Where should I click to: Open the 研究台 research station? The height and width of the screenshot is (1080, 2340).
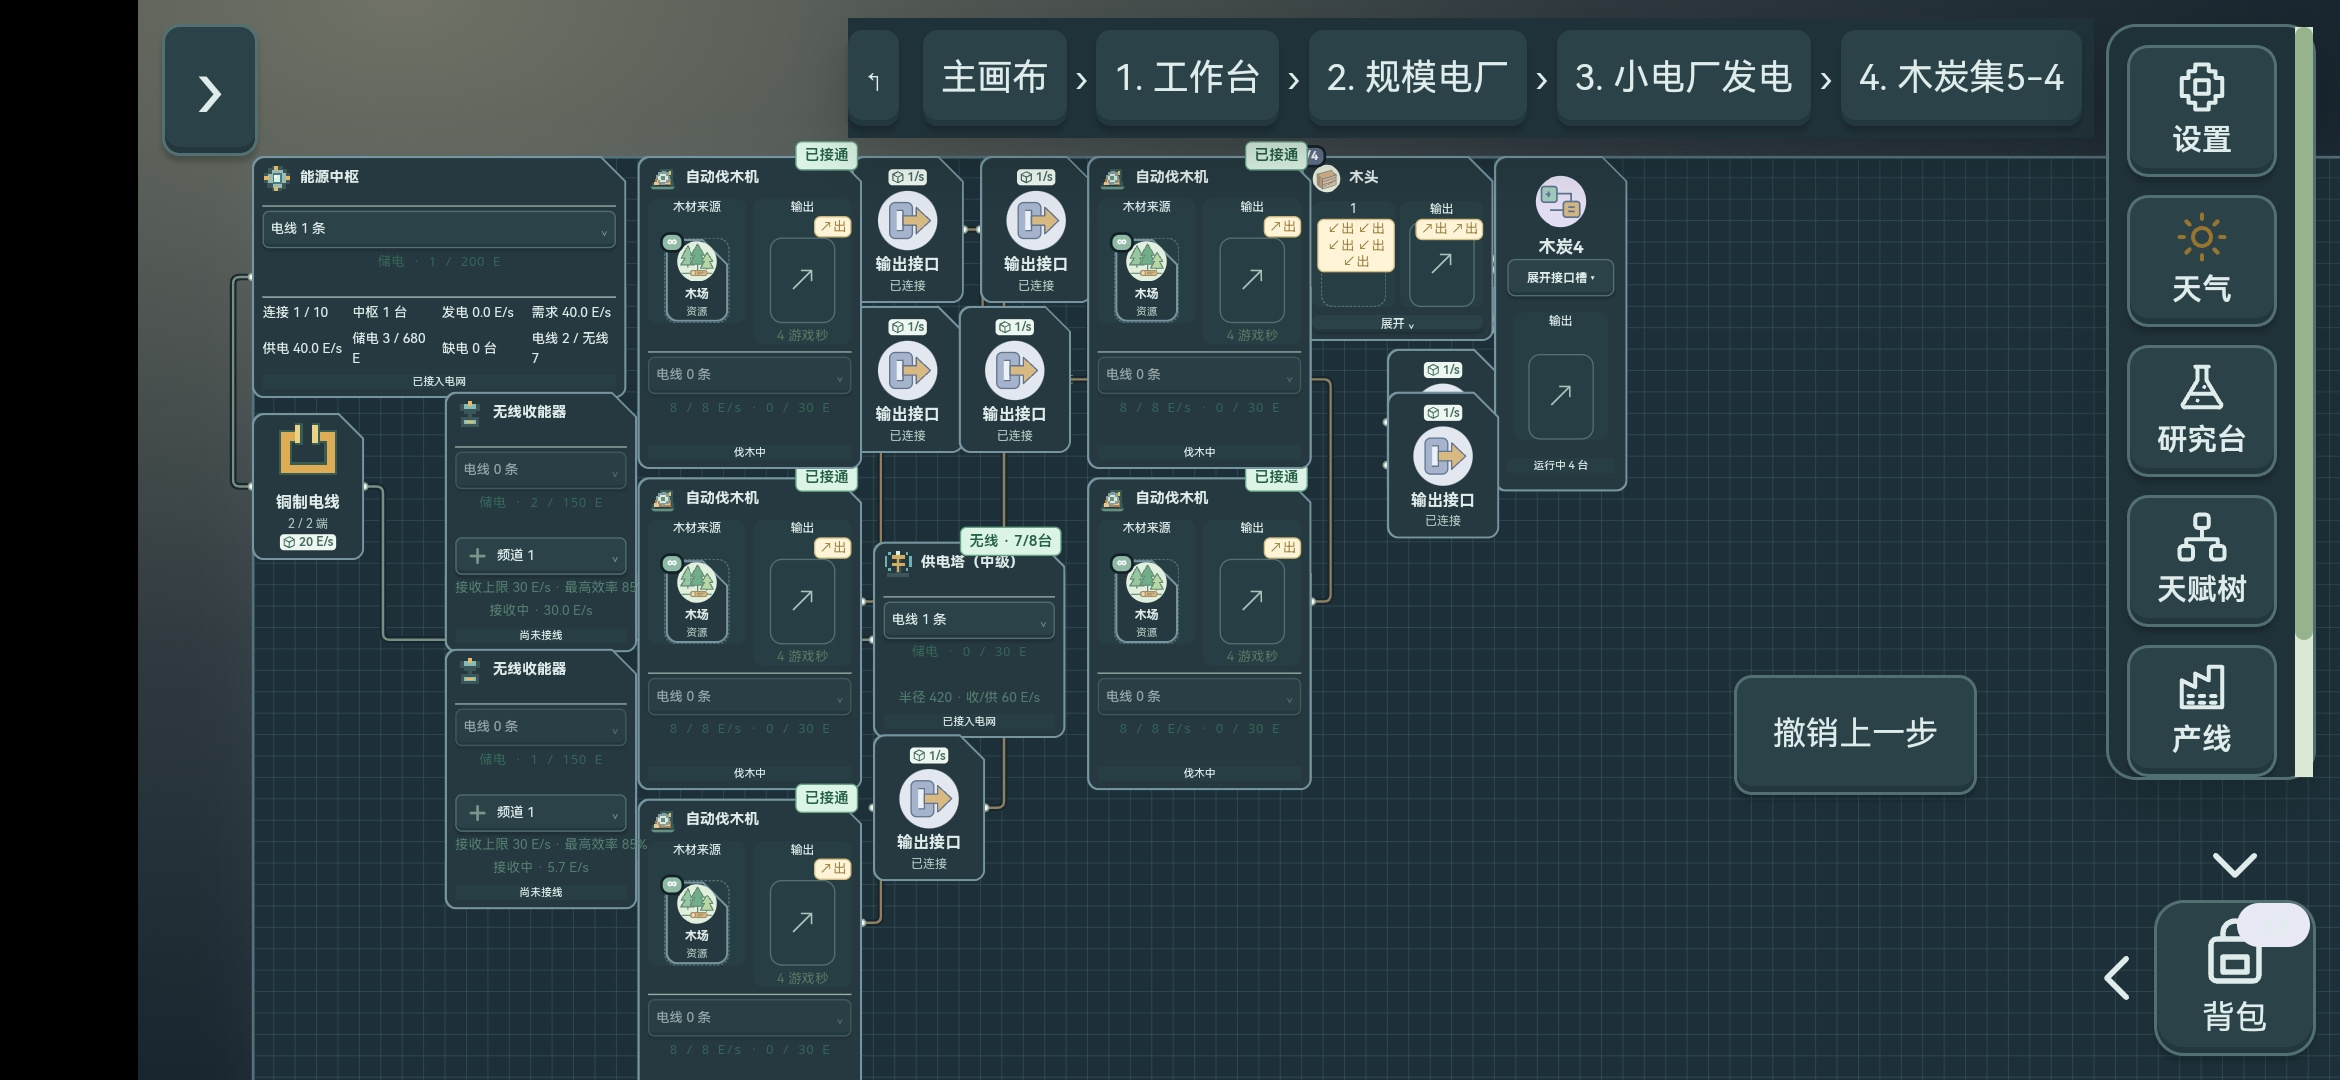[2201, 410]
